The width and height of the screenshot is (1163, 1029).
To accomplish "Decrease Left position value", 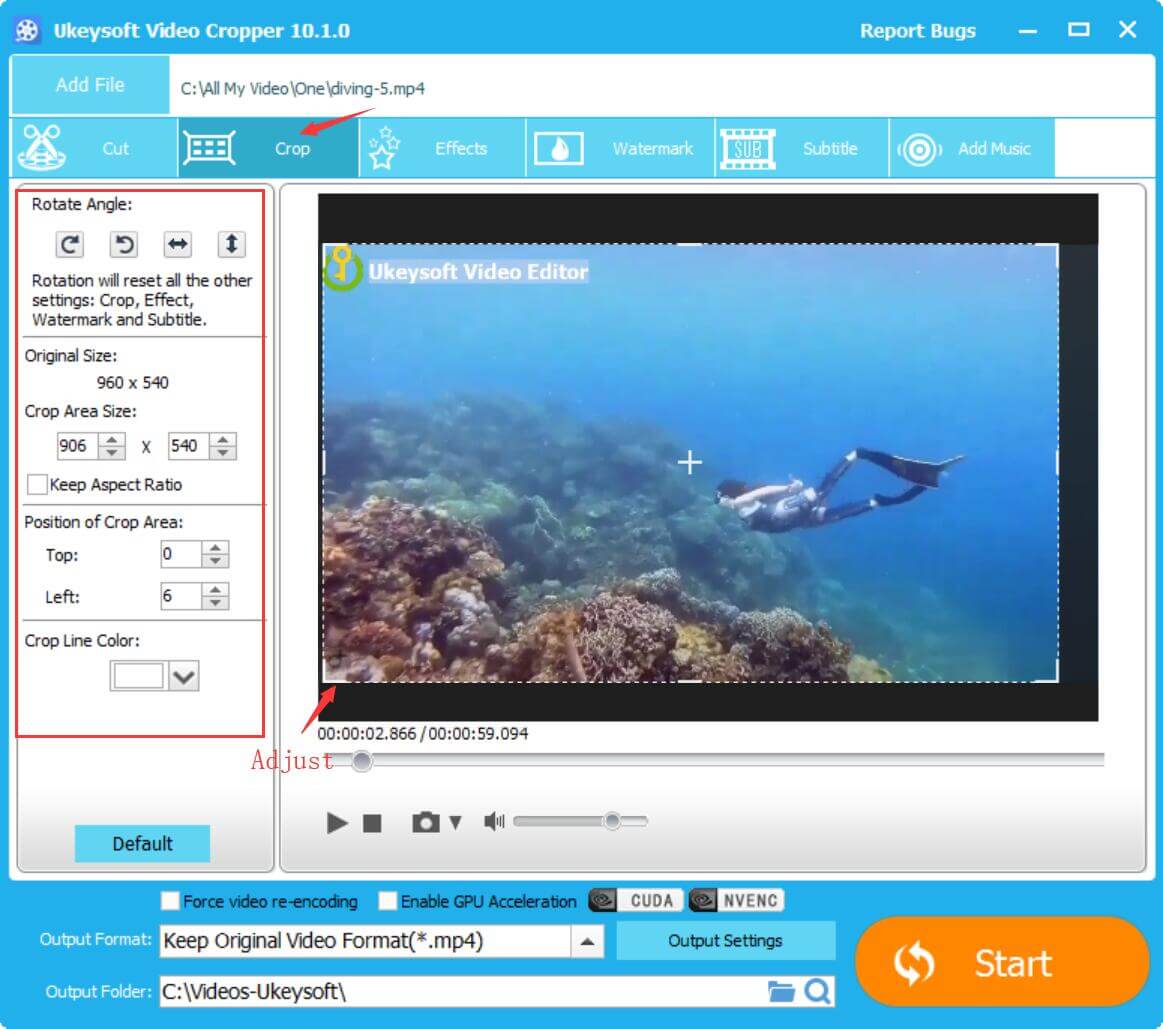I will click(x=215, y=602).
